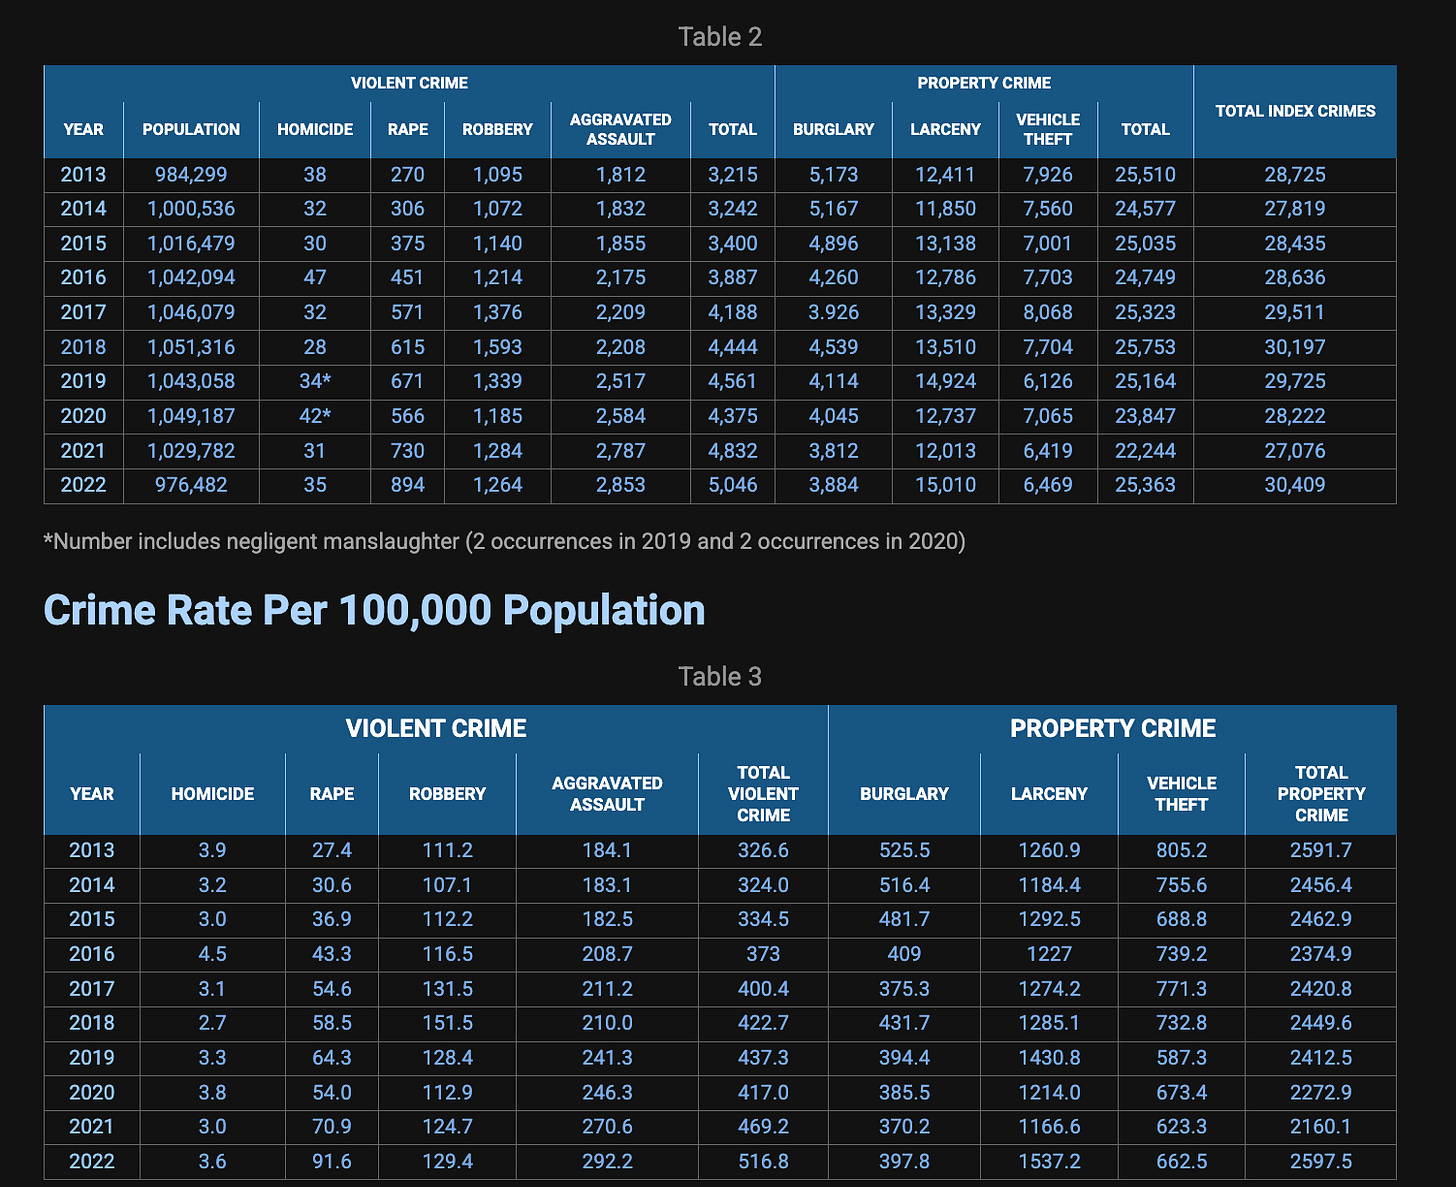Image resolution: width=1456 pixels, height=1187 pixels.
Task: Click the "Table 3" caption
Action: [x=720, y=677]
